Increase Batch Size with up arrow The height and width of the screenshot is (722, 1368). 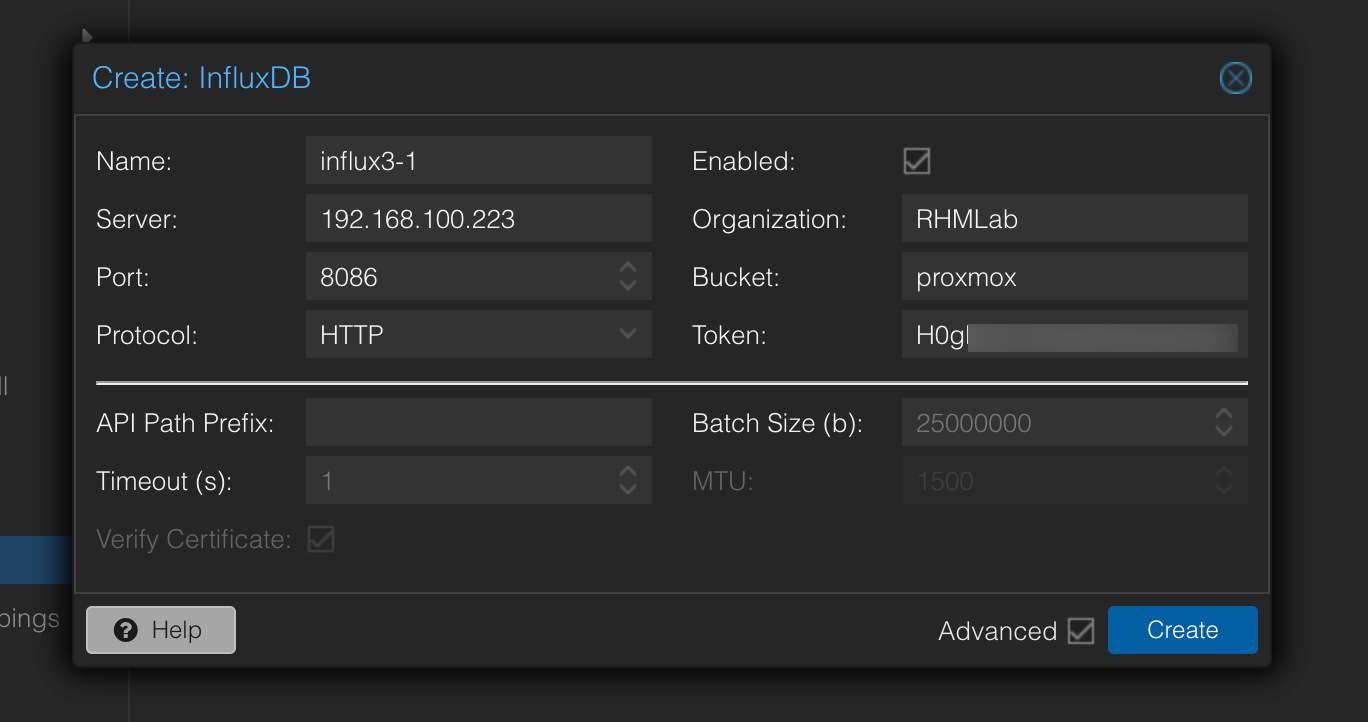1224,413
